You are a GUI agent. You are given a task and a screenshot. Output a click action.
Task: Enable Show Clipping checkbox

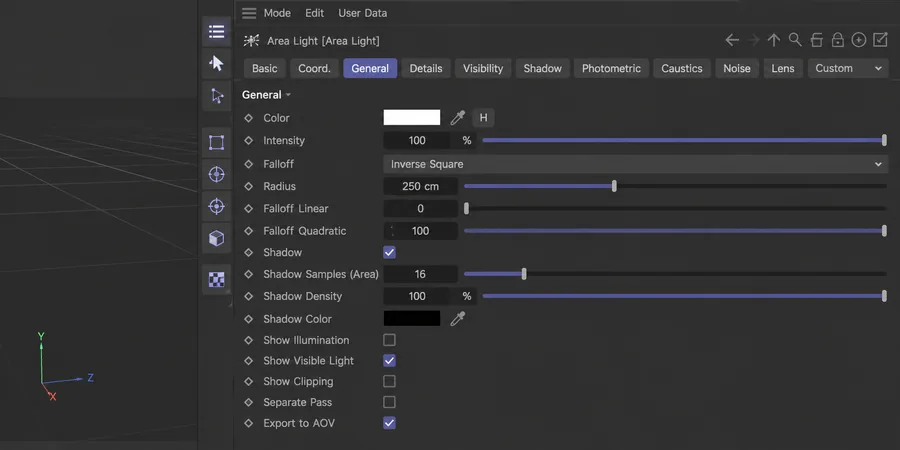click(x=389, y=381)
